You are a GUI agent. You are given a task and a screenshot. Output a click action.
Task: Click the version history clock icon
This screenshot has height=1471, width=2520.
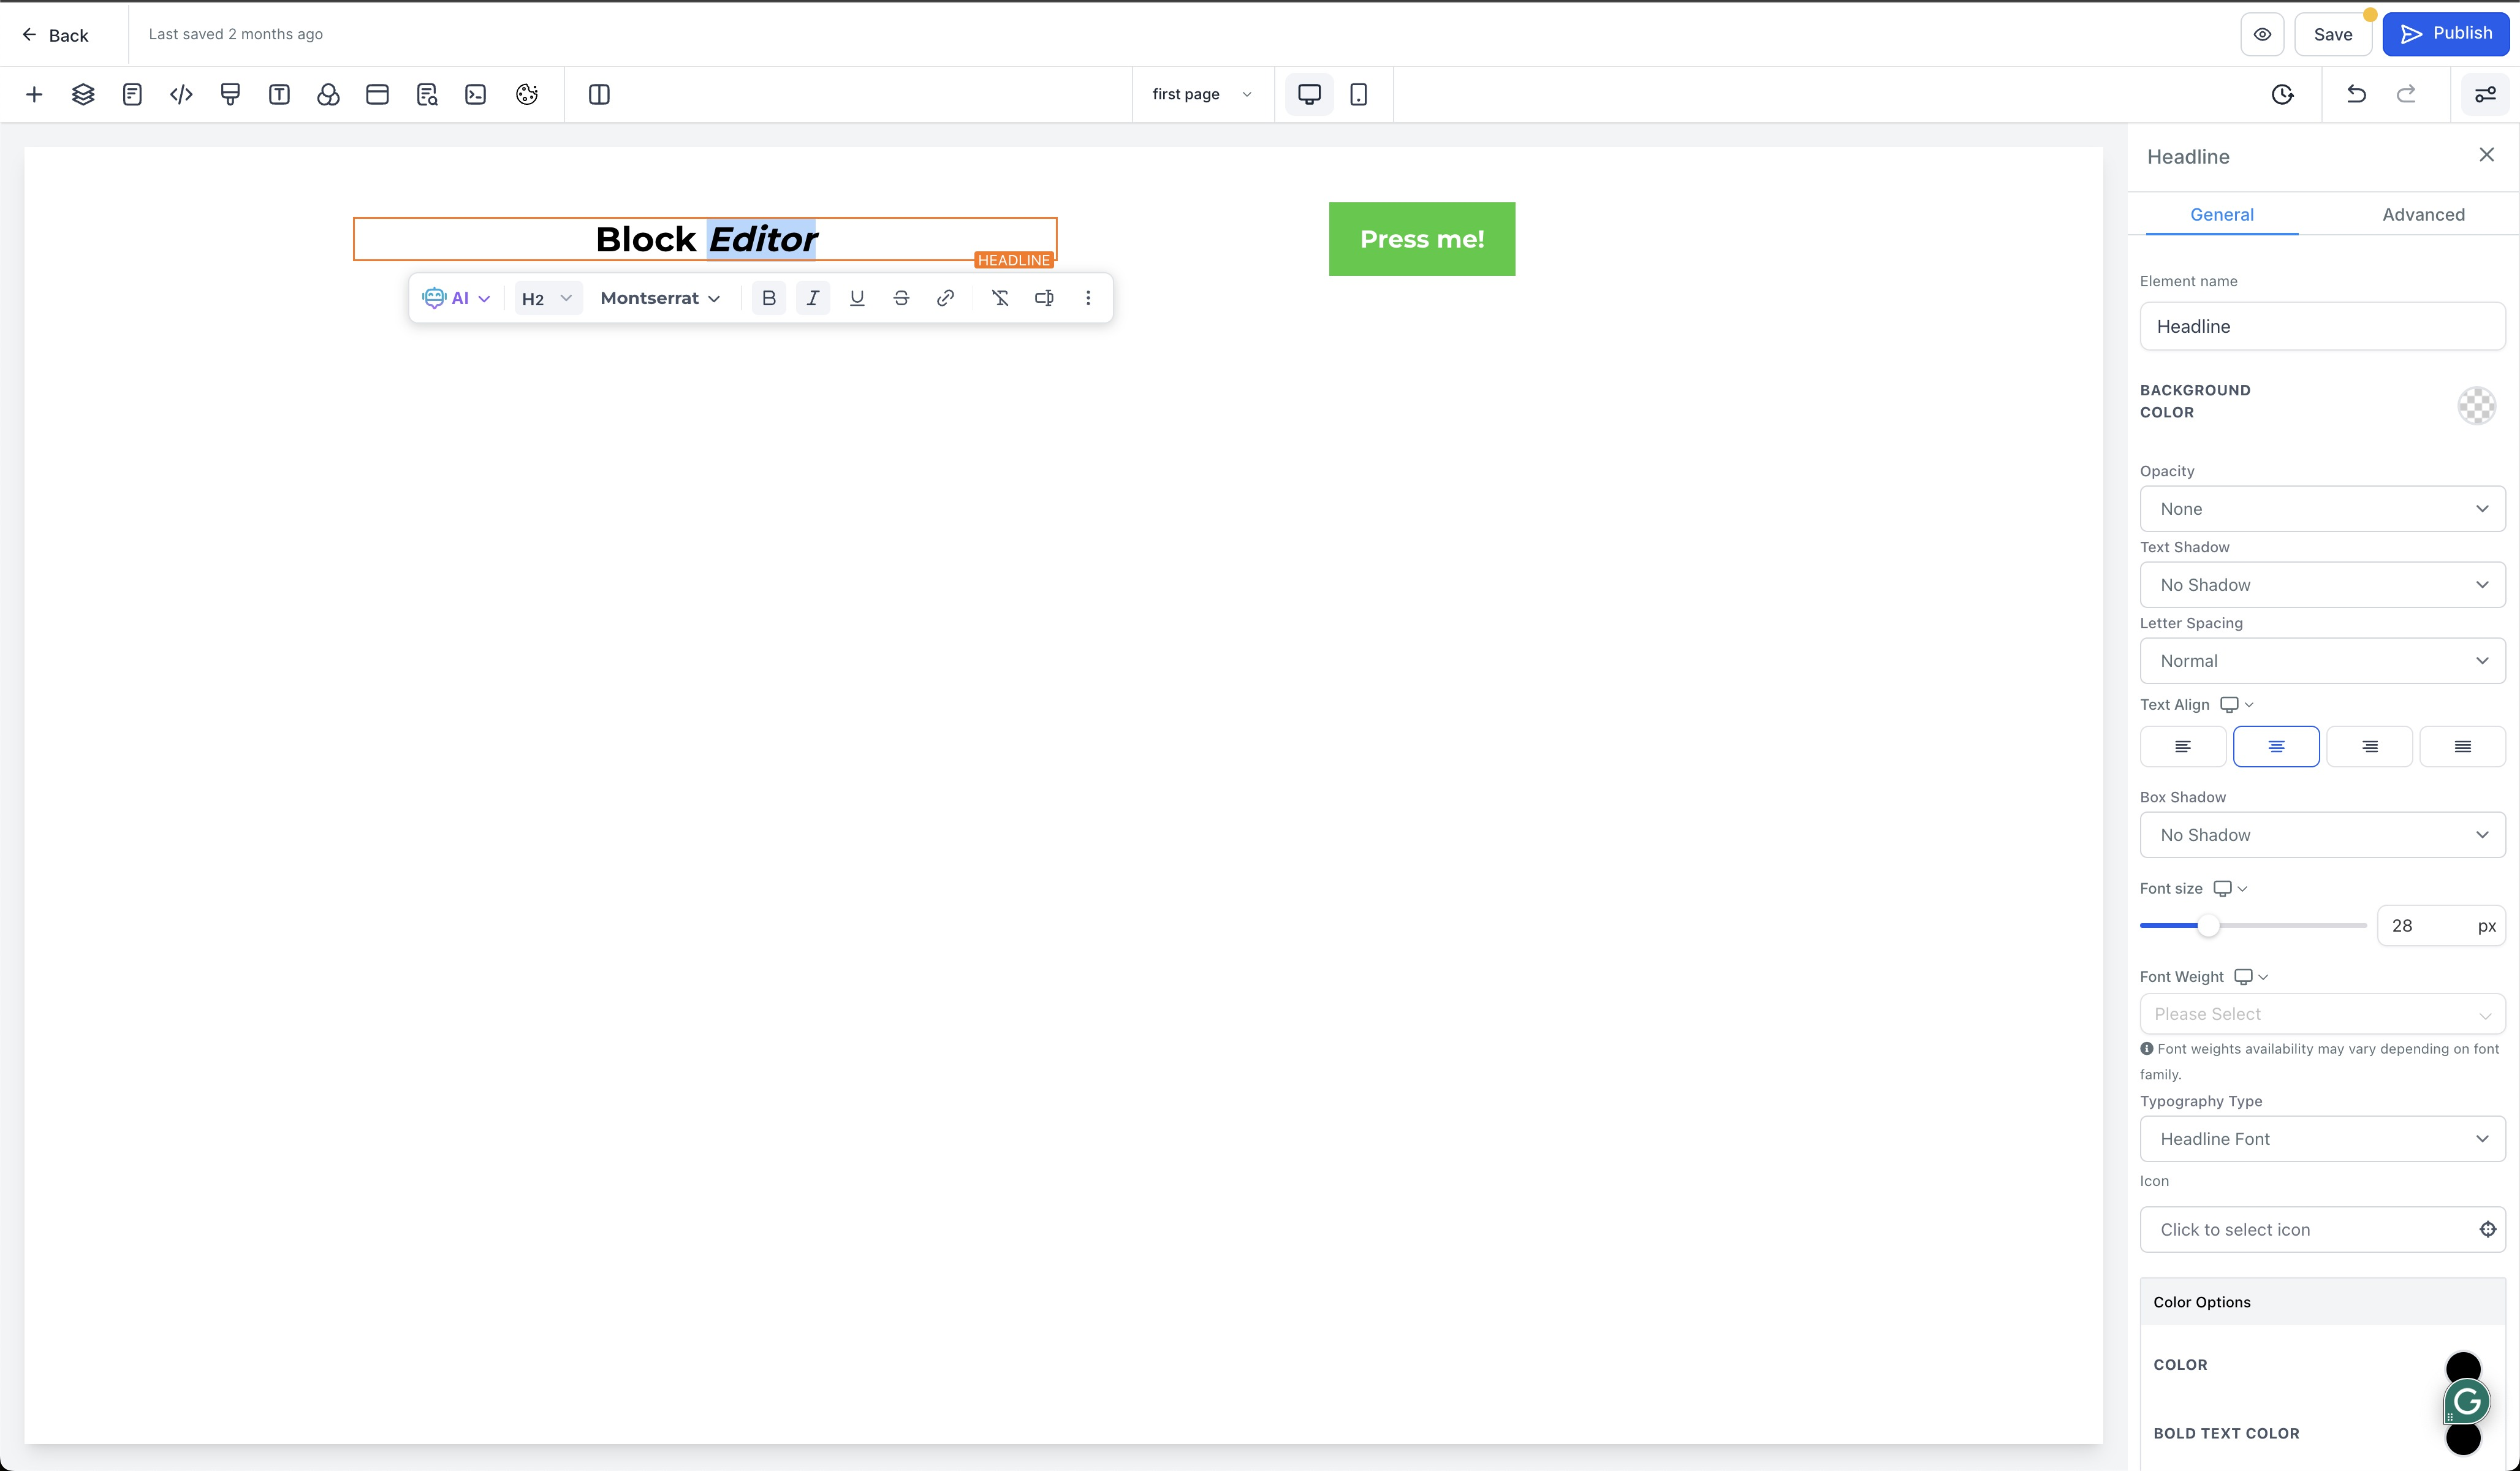(x=2282, y=94)
